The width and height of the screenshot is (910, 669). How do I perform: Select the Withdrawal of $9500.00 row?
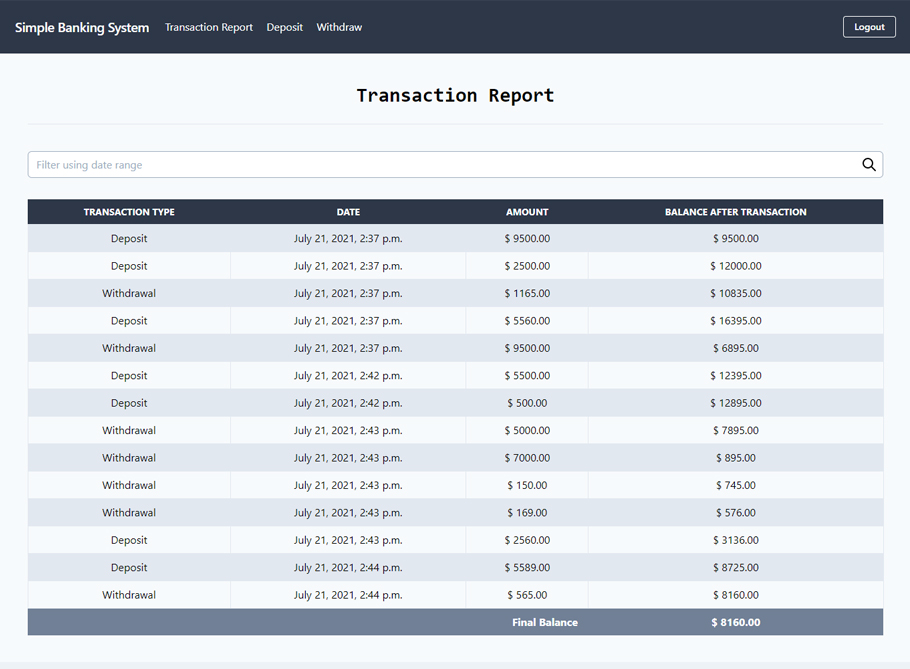[x=455, y=347]
